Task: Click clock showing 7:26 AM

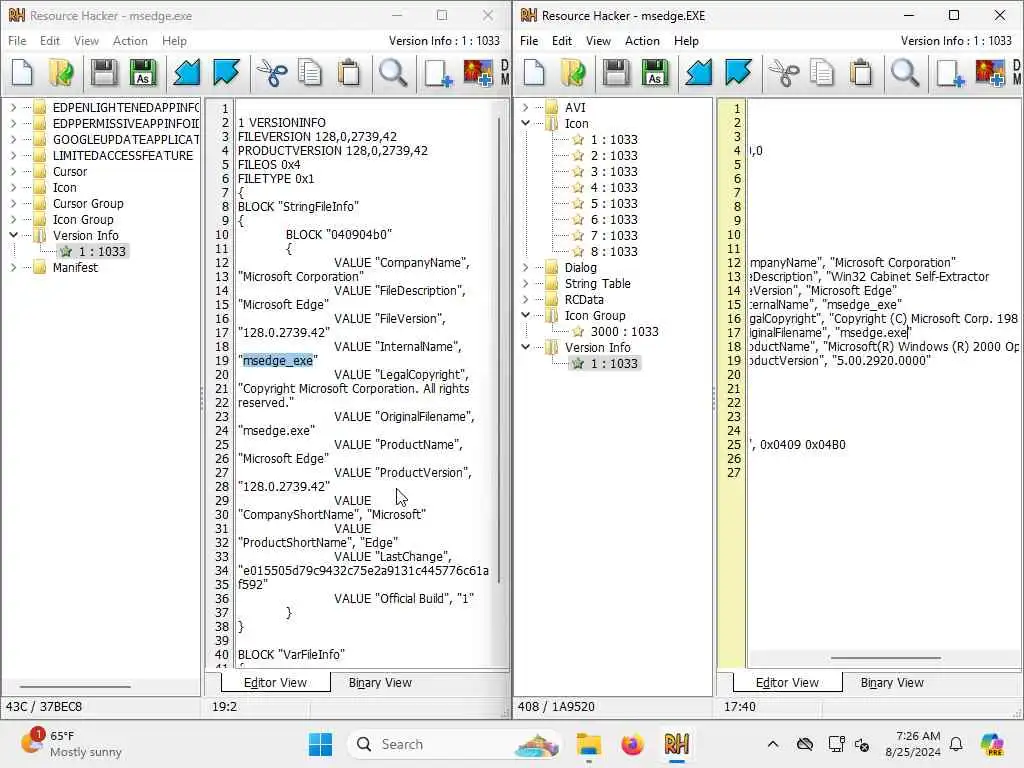Action: (x=912, y=744)
